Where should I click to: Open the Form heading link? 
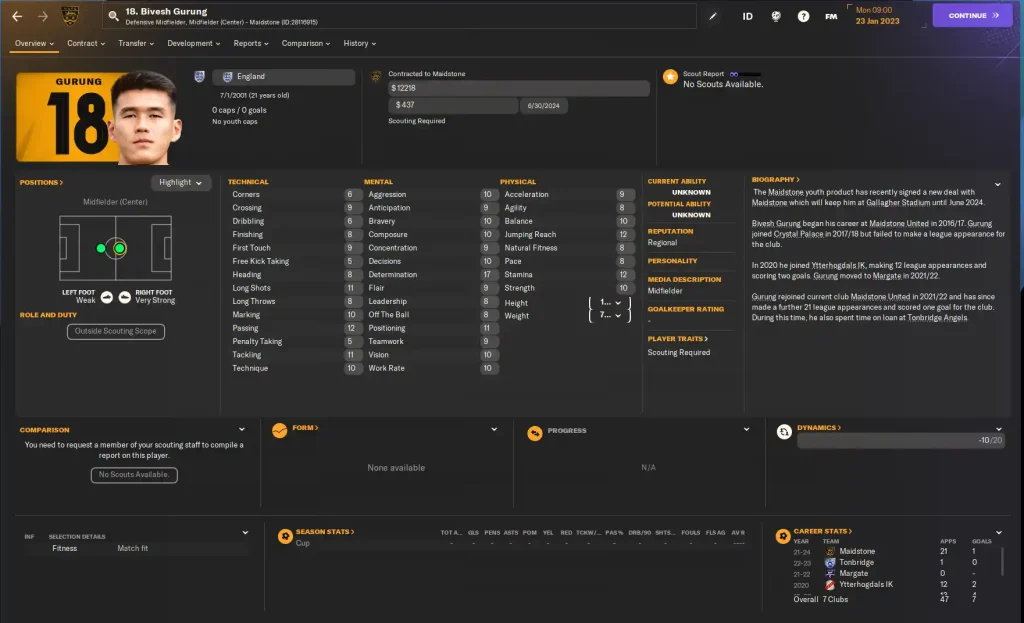point(305,428)
